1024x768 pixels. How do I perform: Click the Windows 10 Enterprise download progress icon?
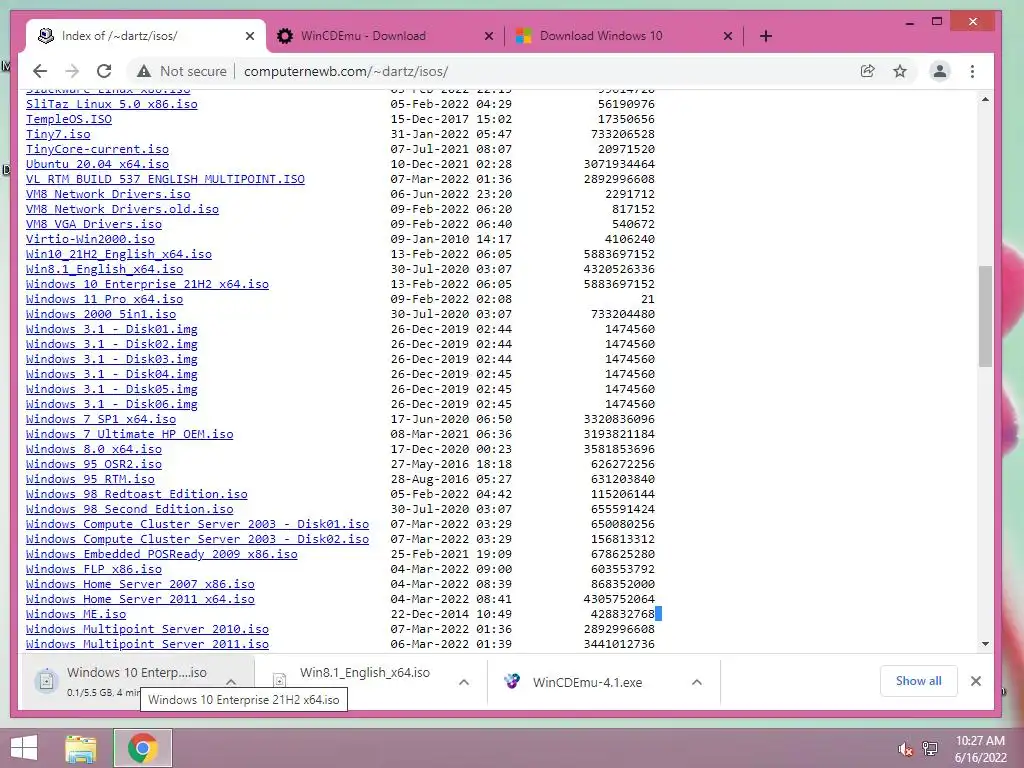pos(46,681)
